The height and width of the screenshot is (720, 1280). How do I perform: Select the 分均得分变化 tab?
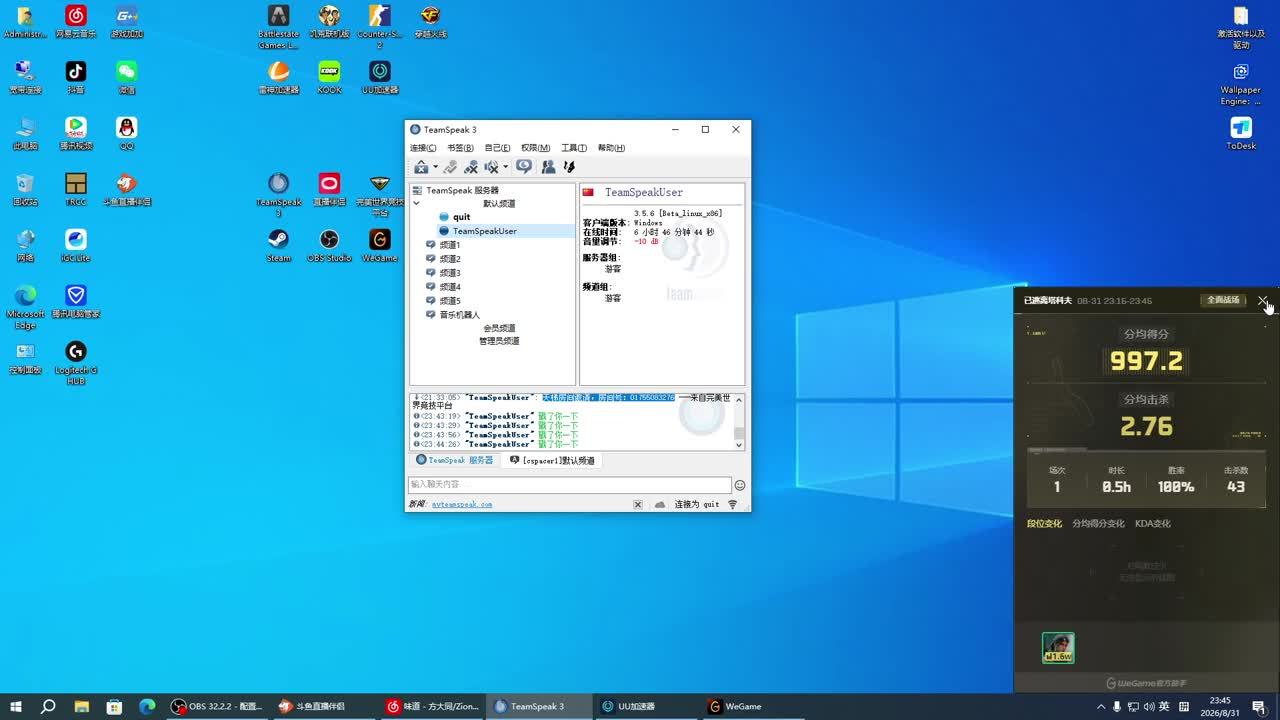[1098, 523]
